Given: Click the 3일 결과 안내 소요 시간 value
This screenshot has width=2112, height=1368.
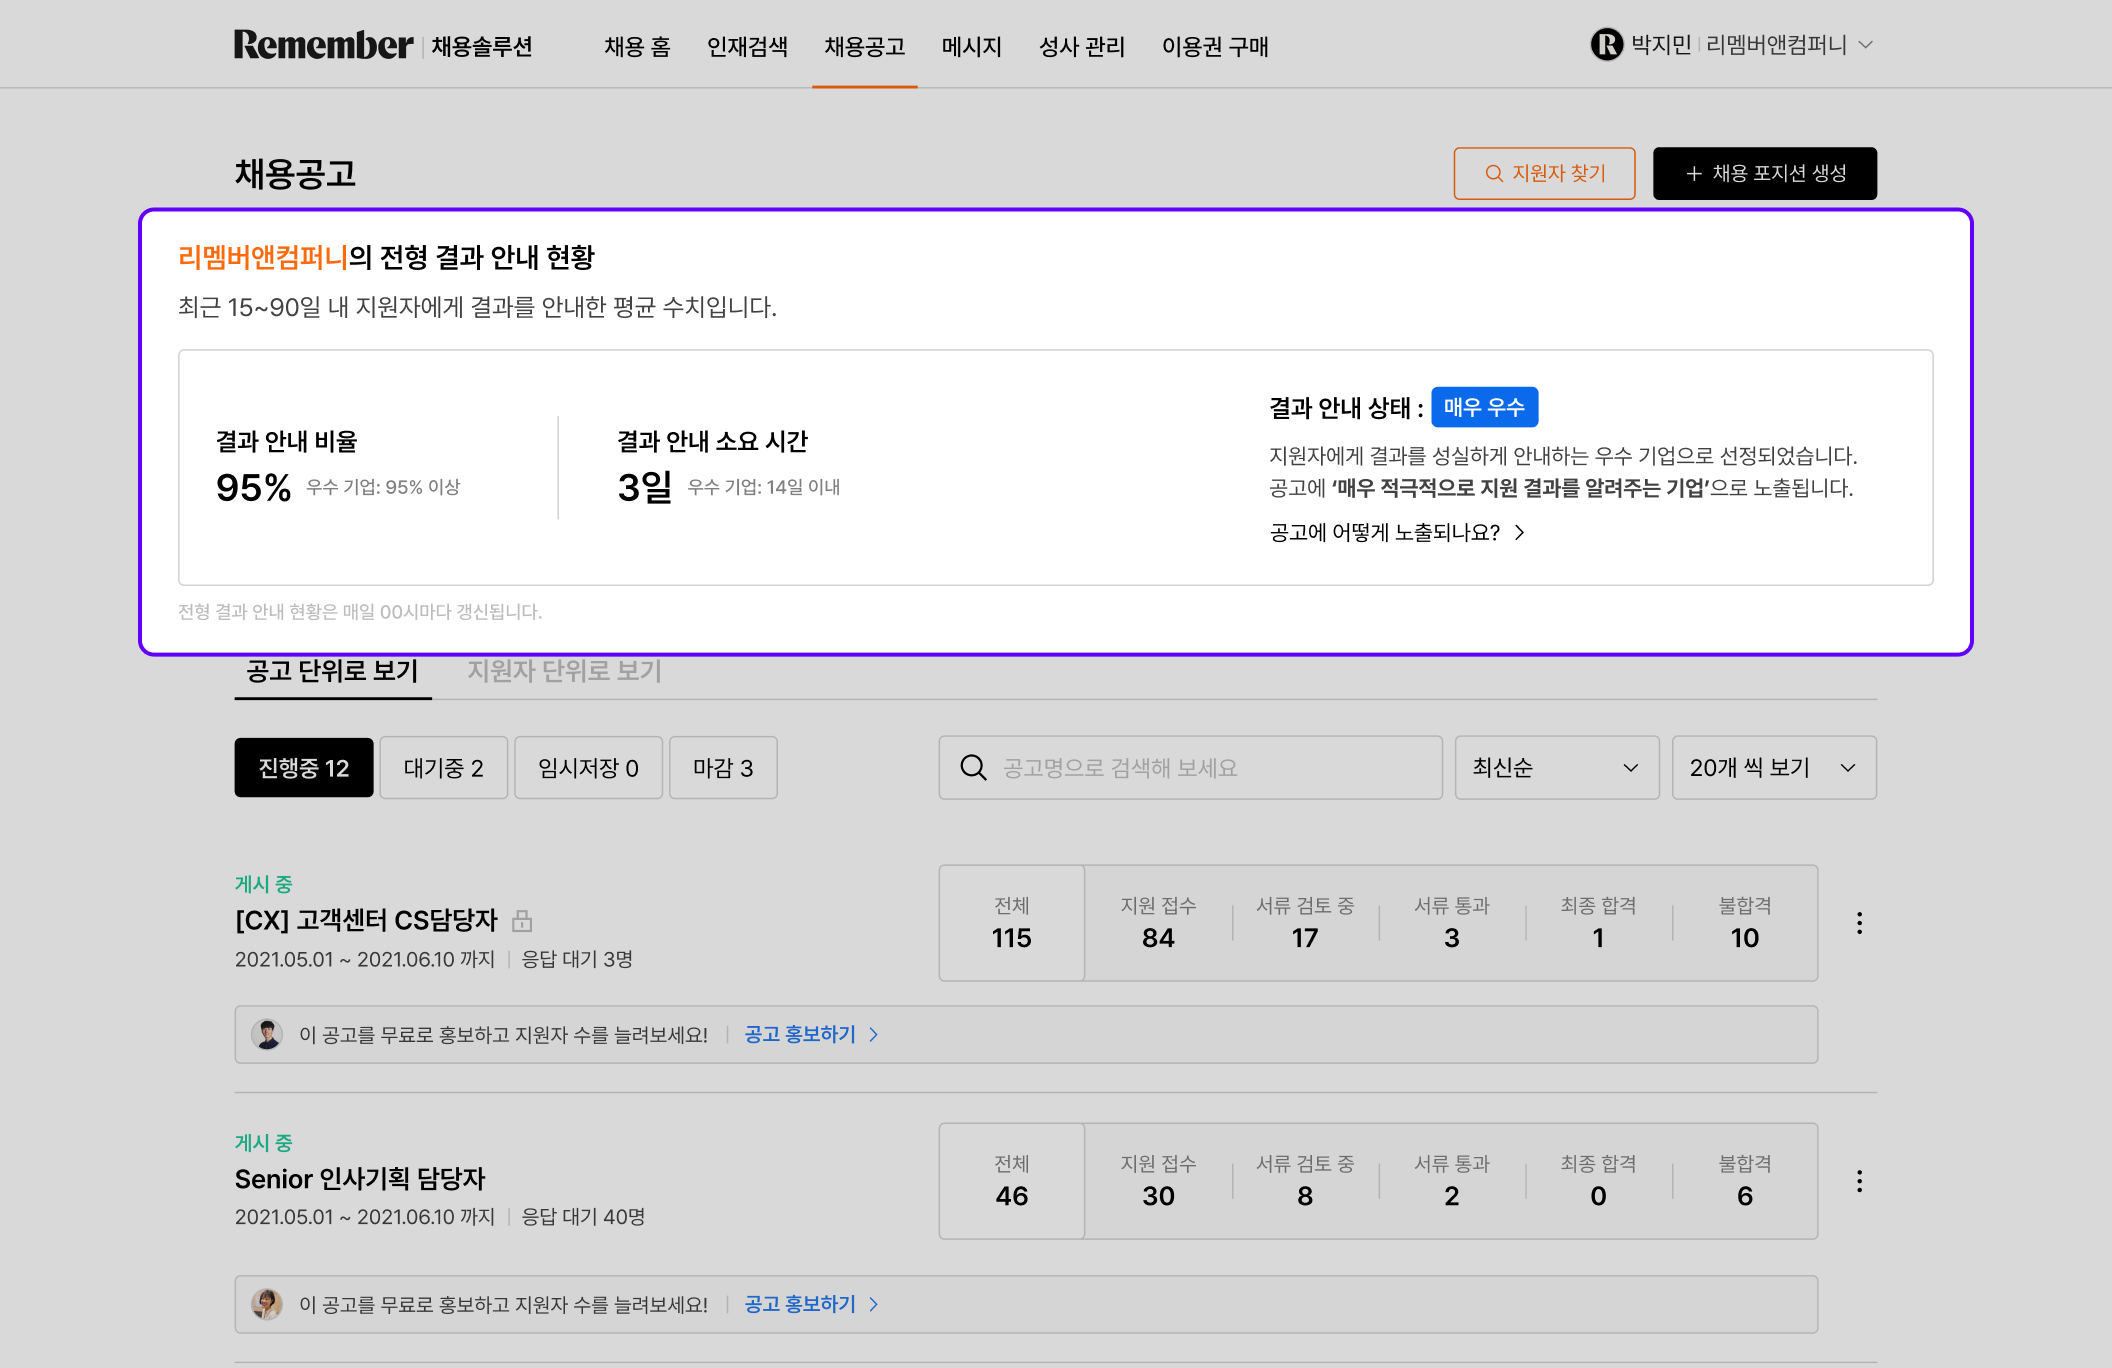Looking at the screenshot, I should tap(644, 488).
